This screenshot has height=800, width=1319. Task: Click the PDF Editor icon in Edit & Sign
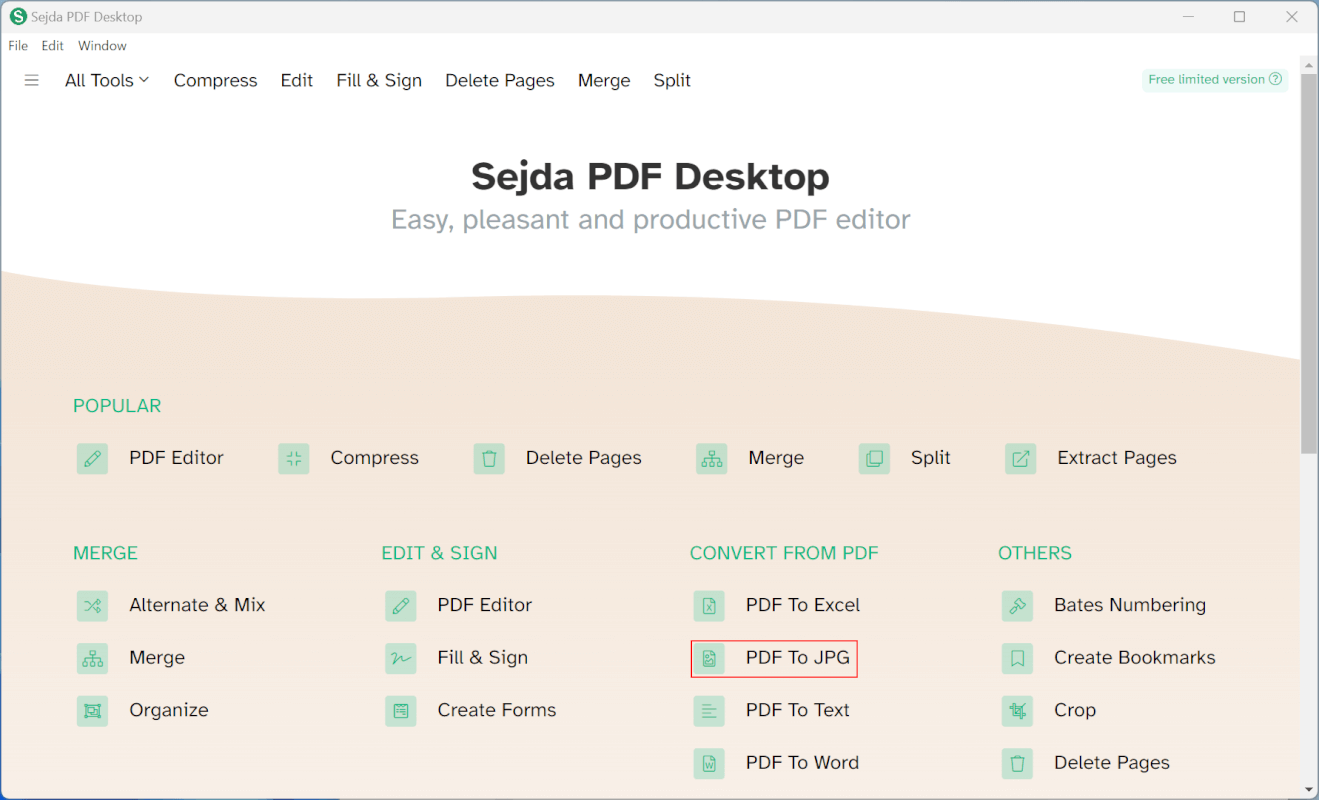[x=401, y=606]
